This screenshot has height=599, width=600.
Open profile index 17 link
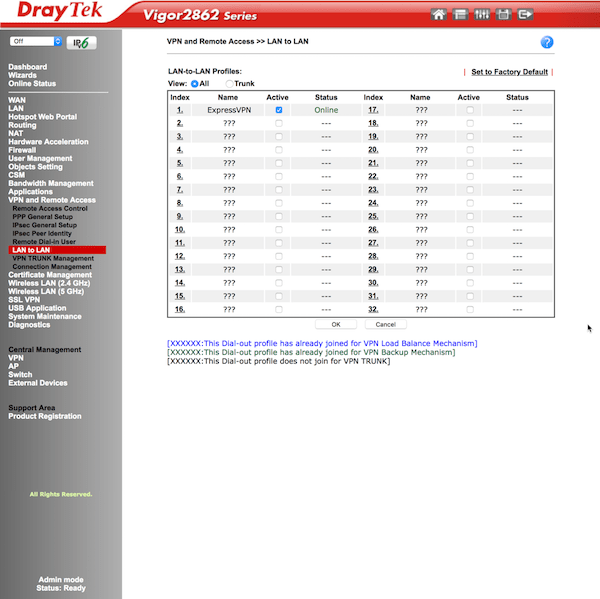(373, 110)
